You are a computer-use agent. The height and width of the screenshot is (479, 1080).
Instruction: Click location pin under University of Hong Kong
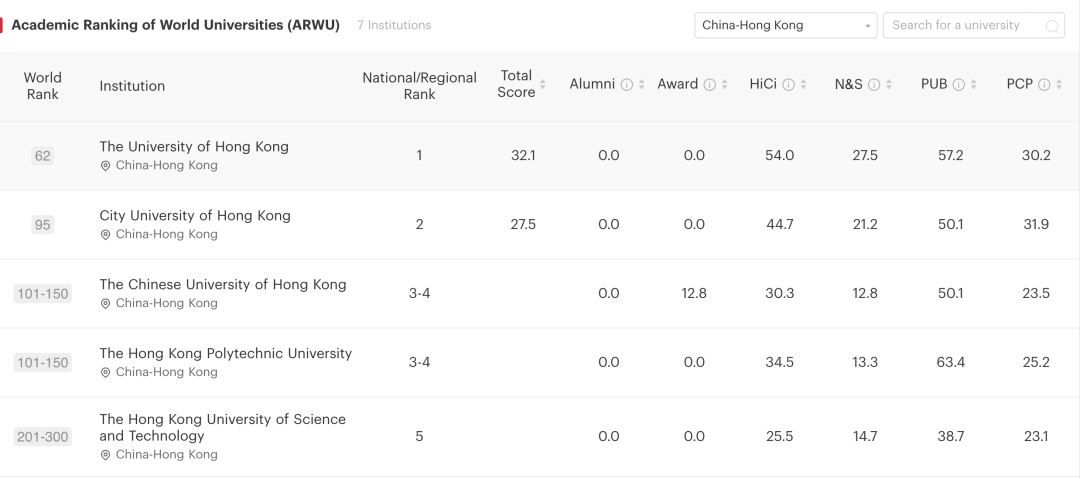click(x=105, y=166)
